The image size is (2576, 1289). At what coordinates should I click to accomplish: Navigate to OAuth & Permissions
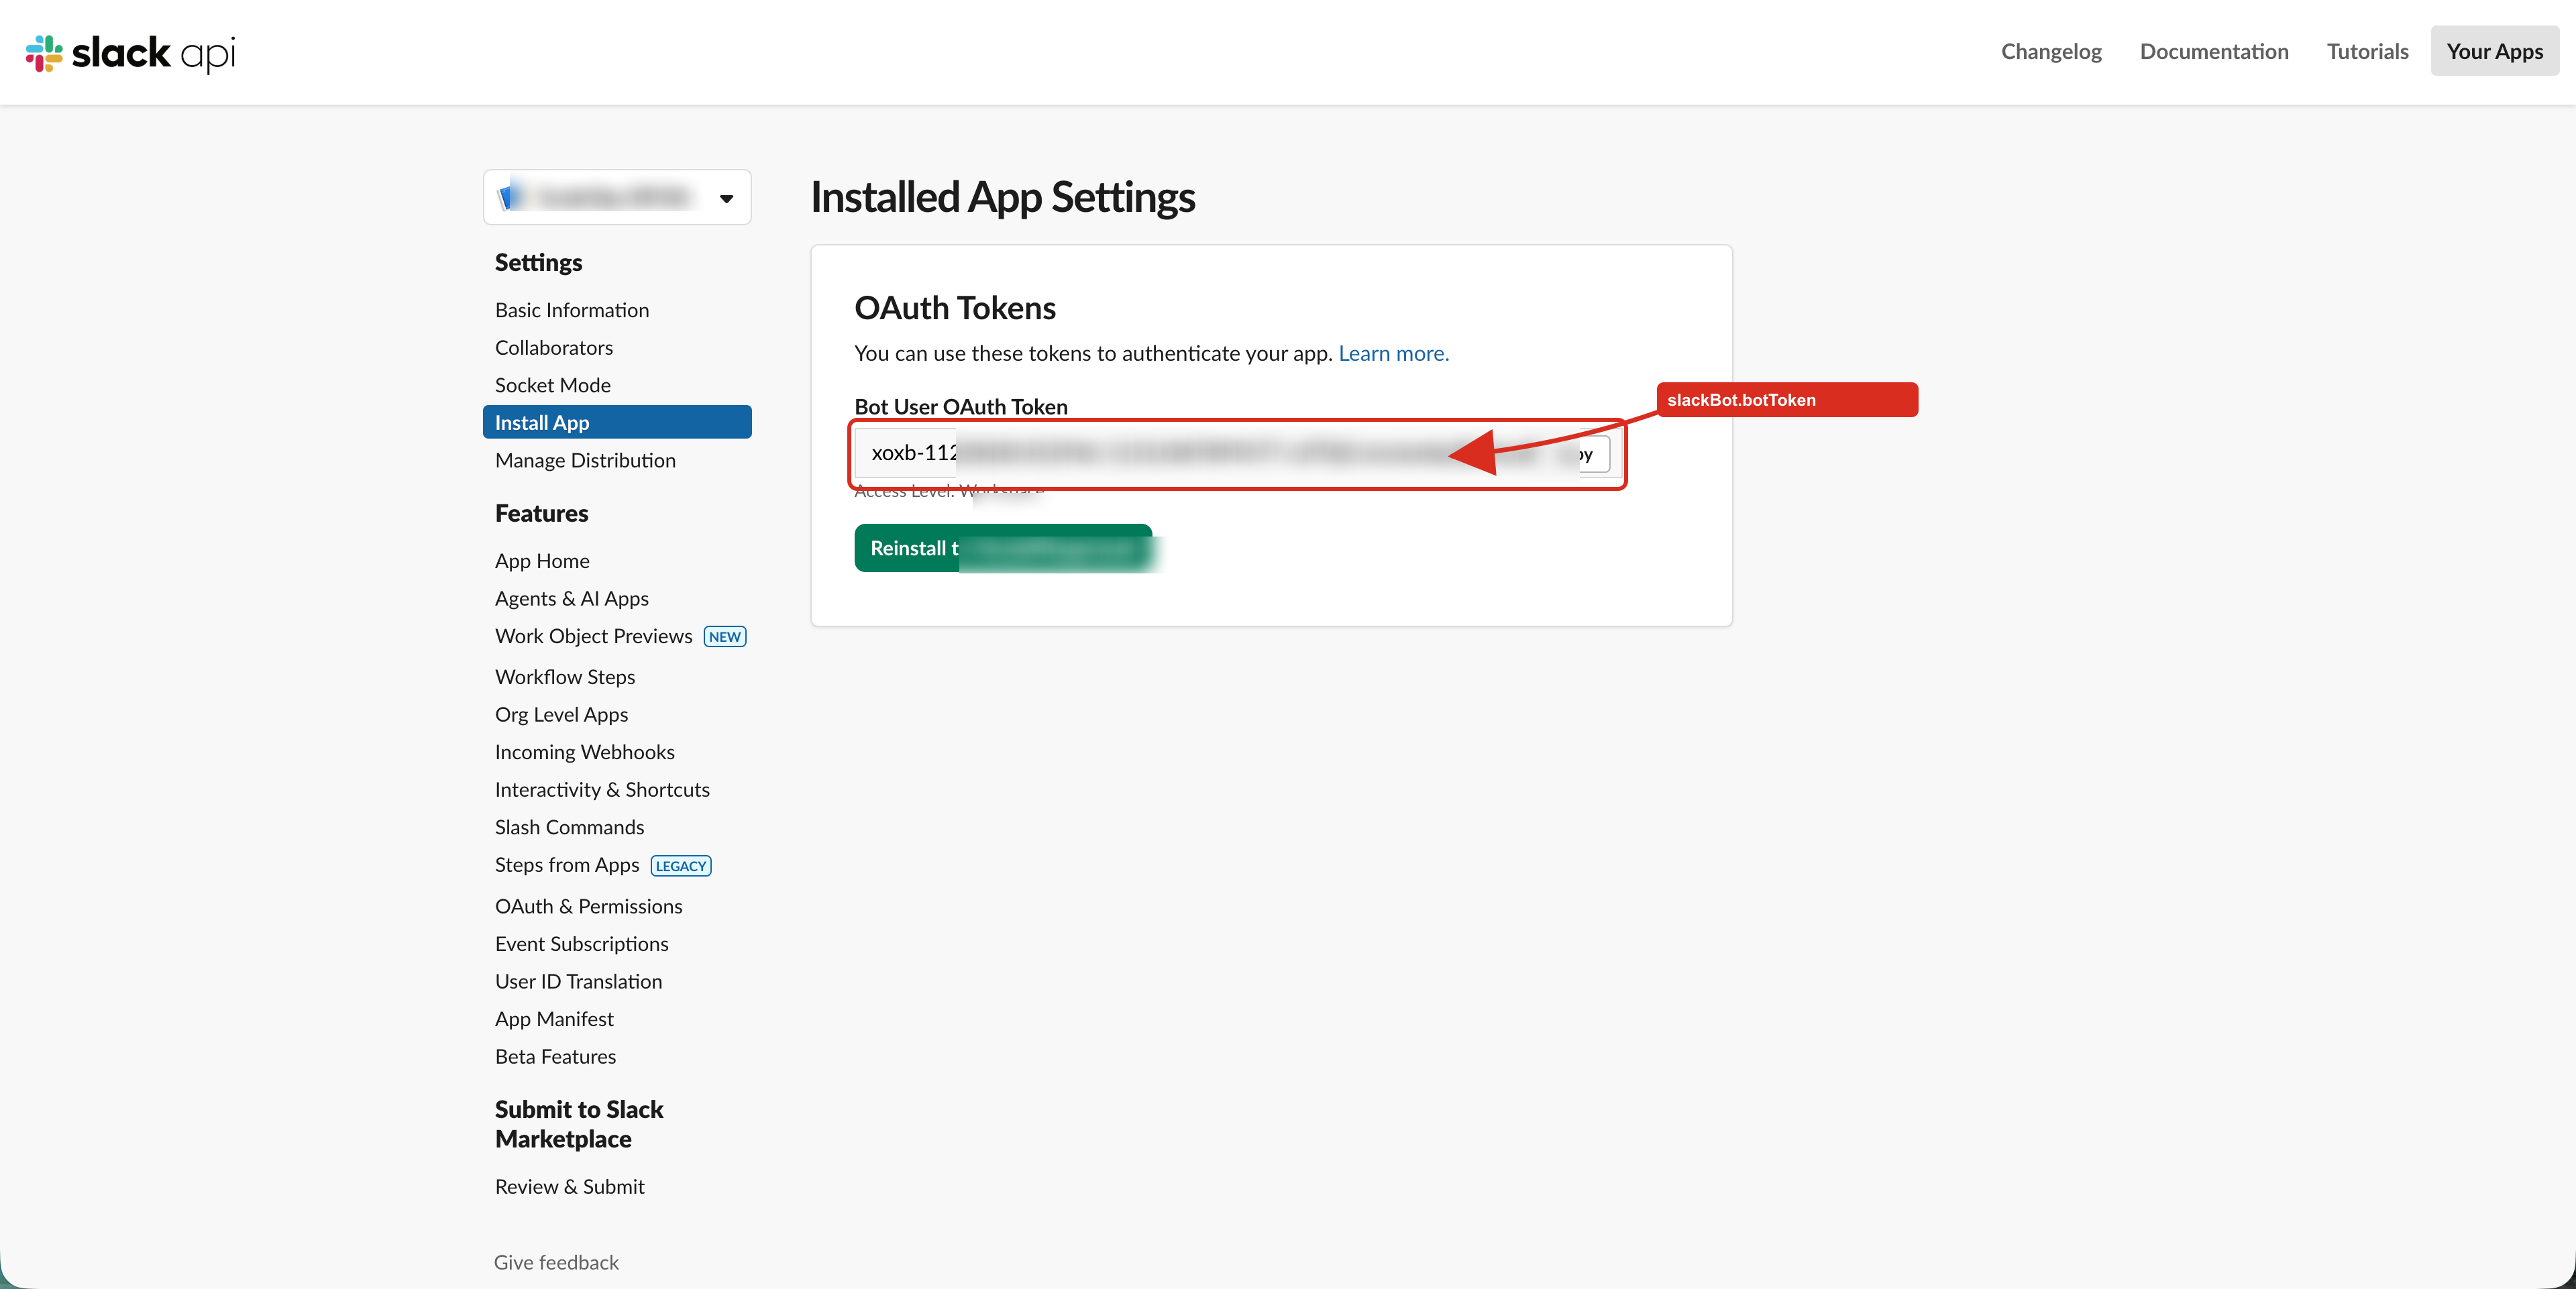588,906
